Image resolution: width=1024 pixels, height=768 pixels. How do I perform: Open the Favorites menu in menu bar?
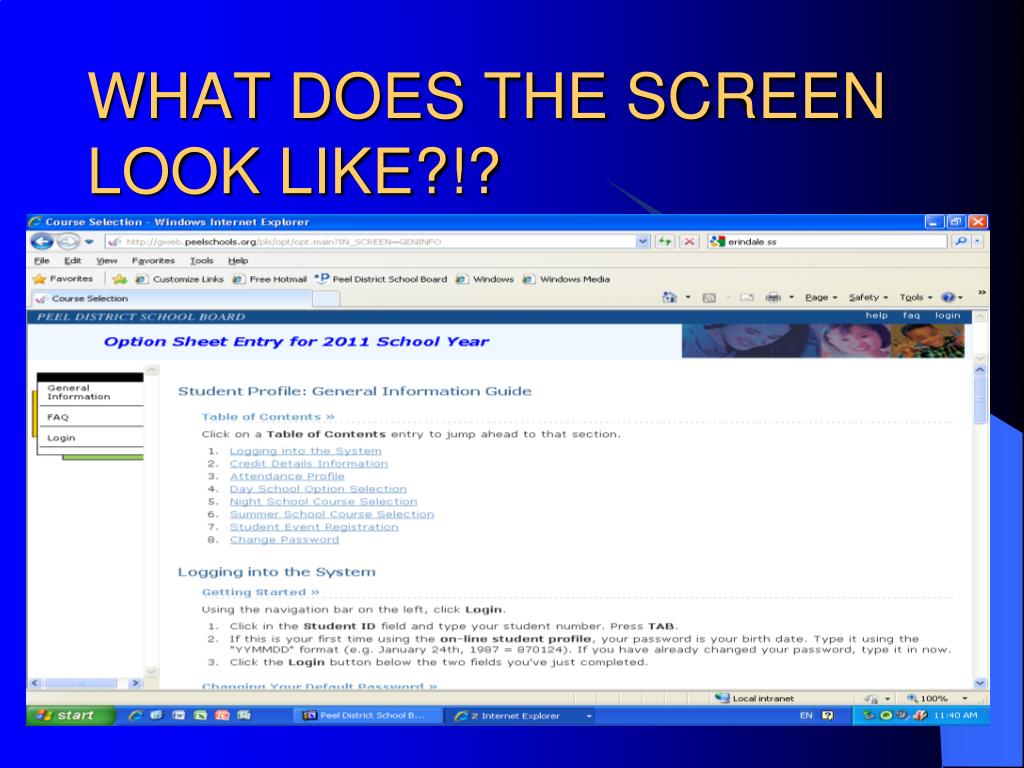(x=153, y=261)
